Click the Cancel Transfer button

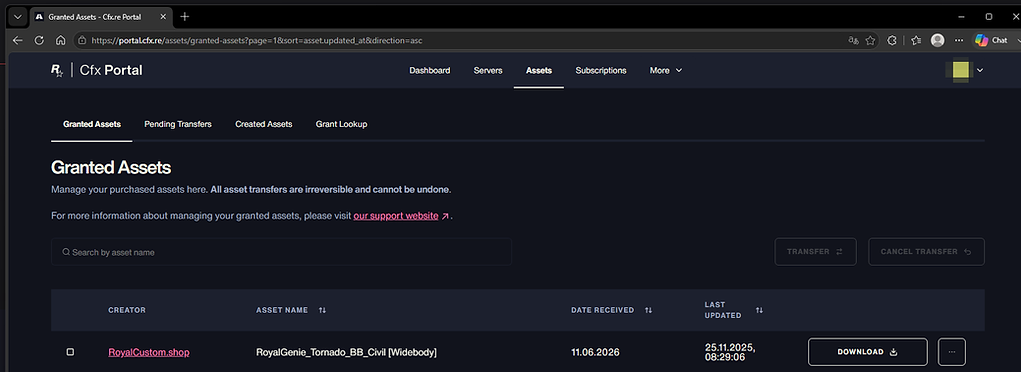click(x=926, y=251)
